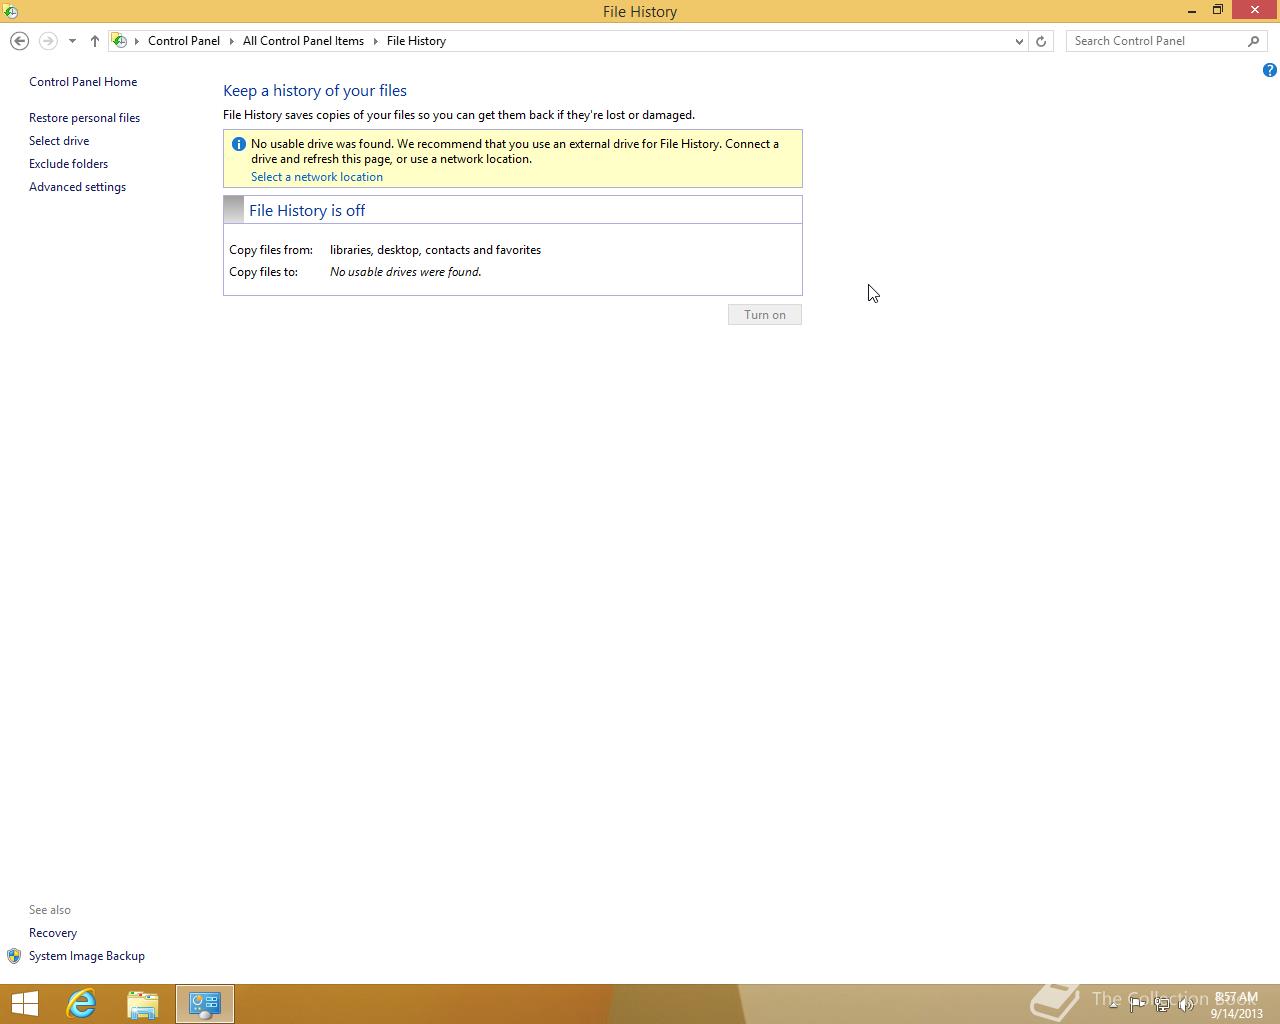The image size is (1280, 1024).
Task: Open Help with the question mark icon
Action: pos(1269,70)
